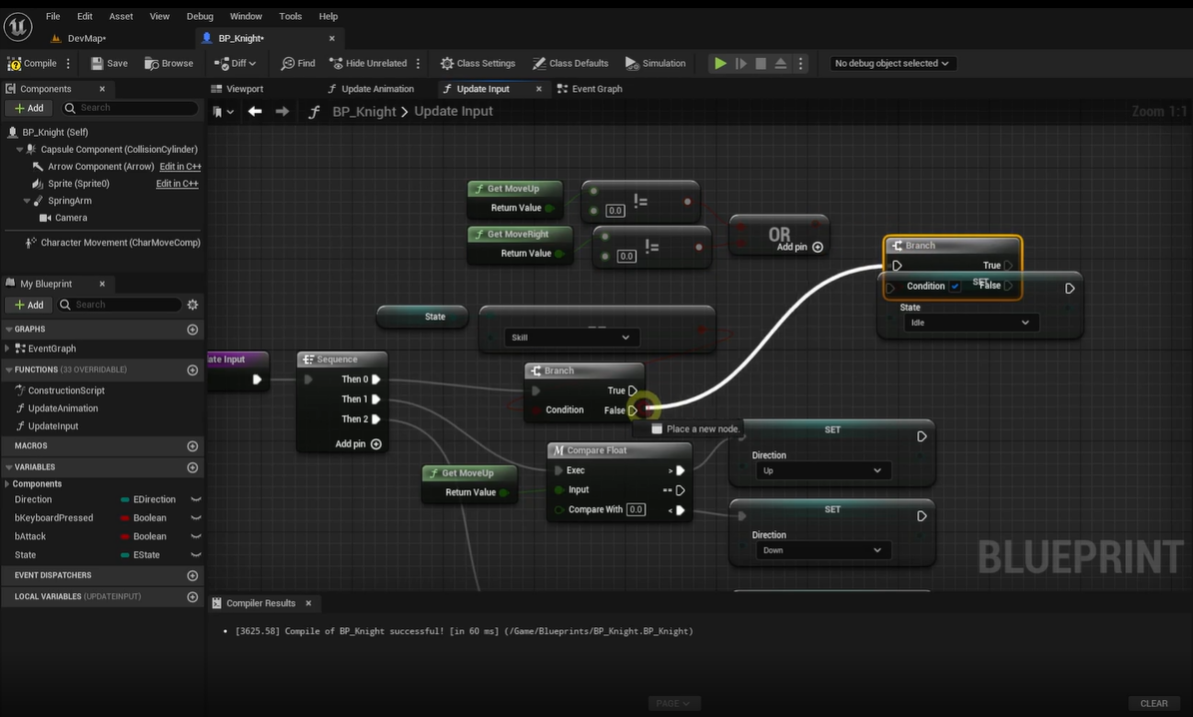The width and height of the screenshot is (1193, 717).
Task: Save the blueprint asset
Action: click(x=107, y=63)
